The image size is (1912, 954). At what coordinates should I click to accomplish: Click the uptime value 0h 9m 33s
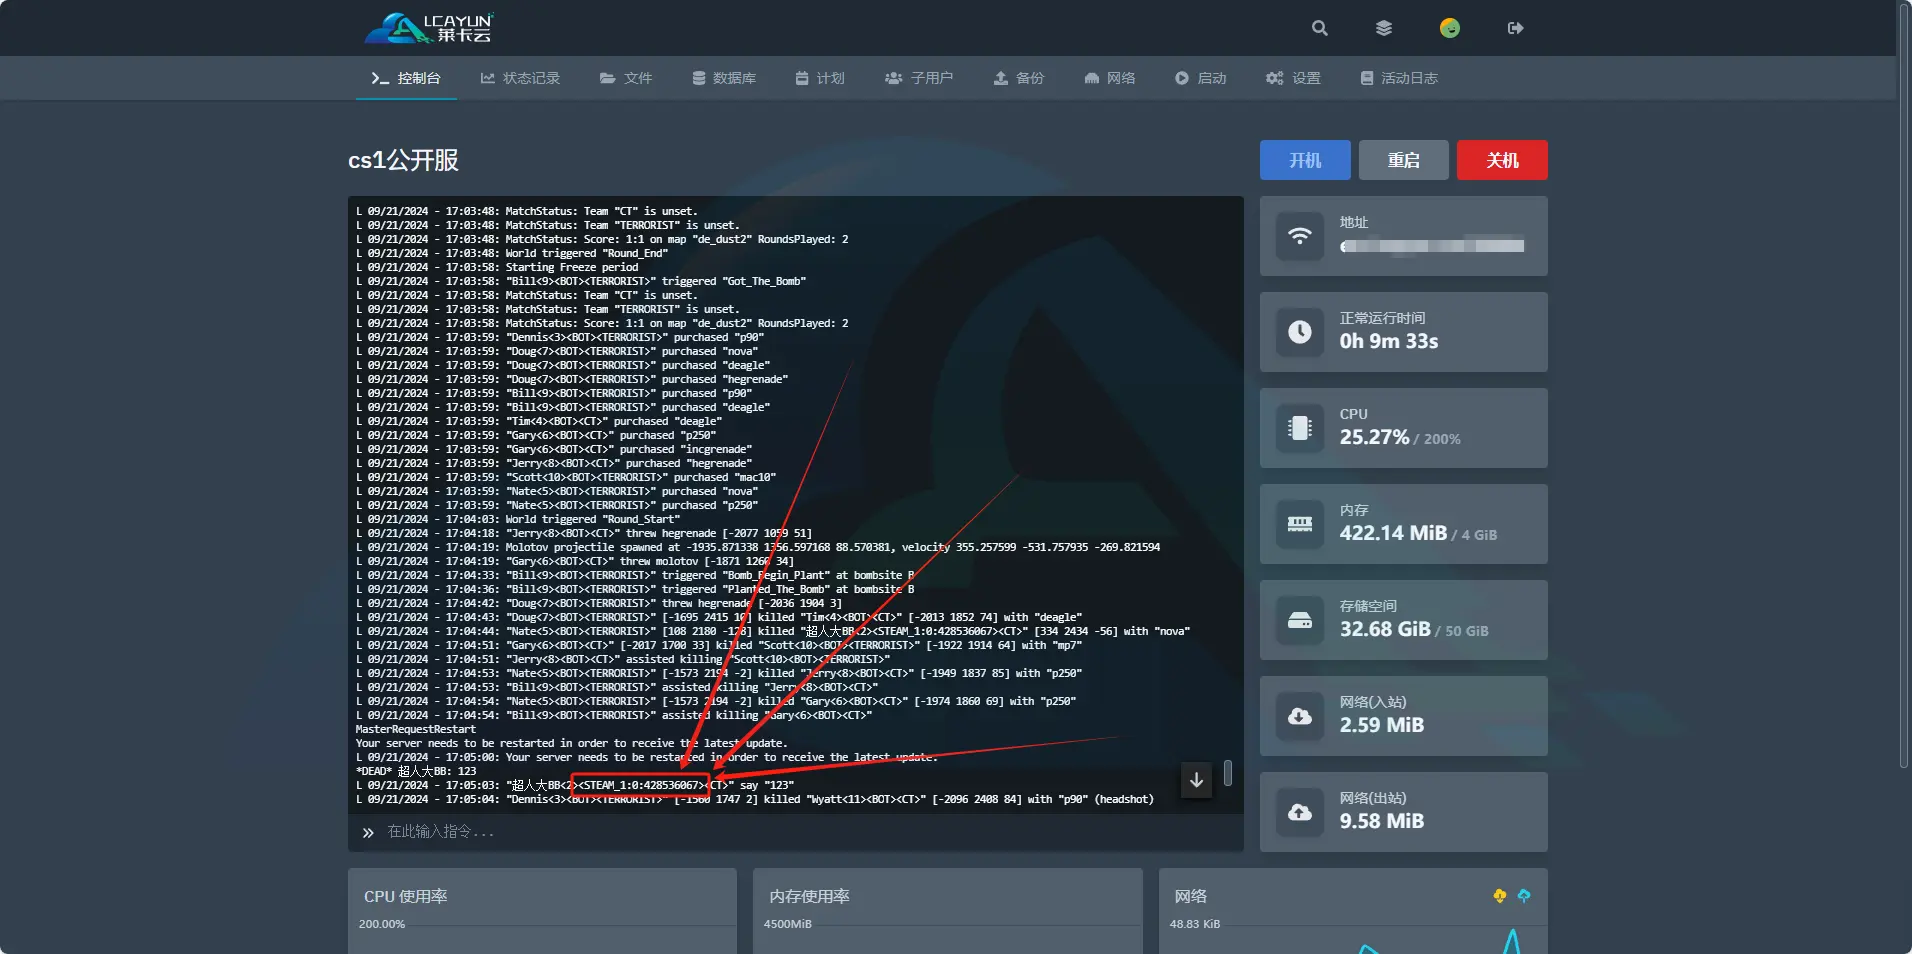point(1389,341)
